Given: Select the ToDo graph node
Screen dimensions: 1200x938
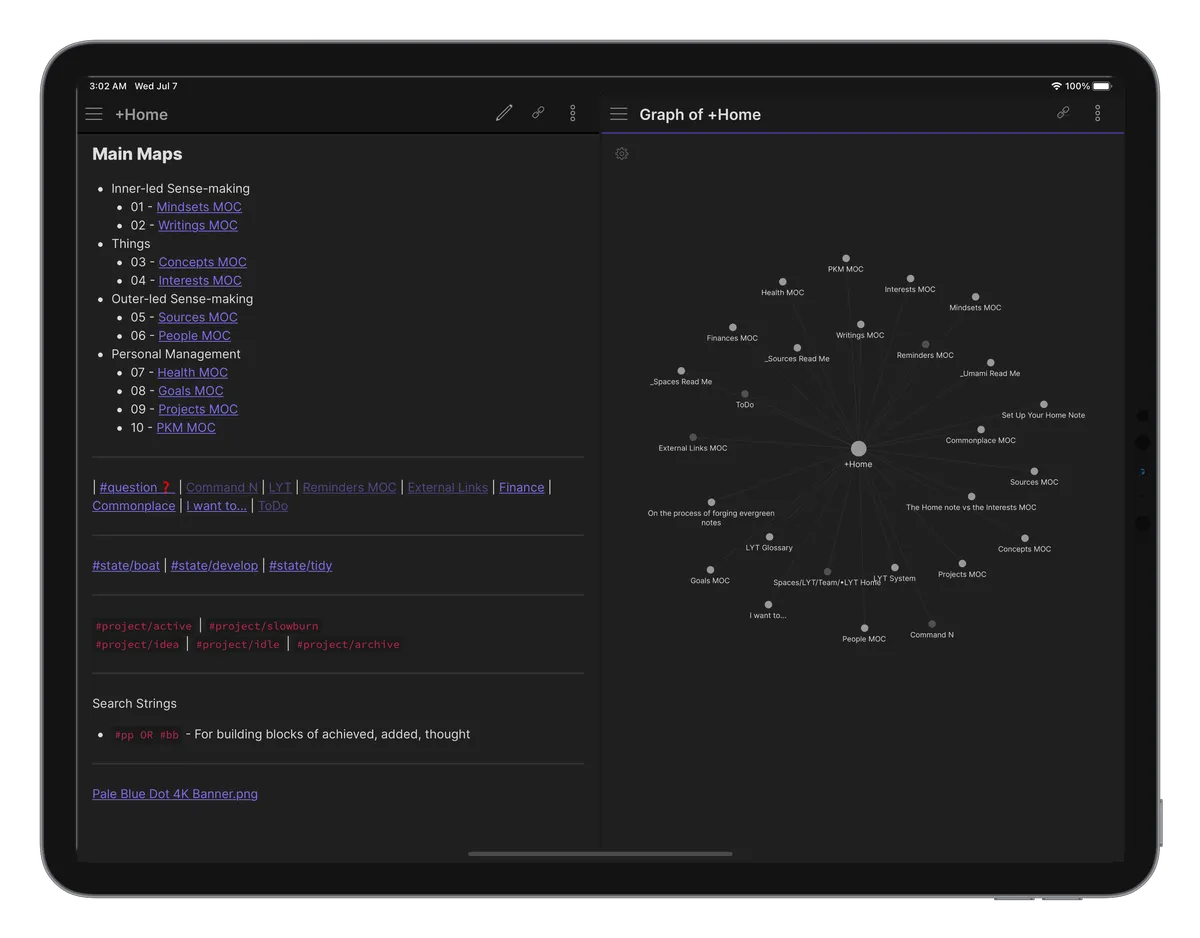Looking at the screenshot, I should [745, 394].
